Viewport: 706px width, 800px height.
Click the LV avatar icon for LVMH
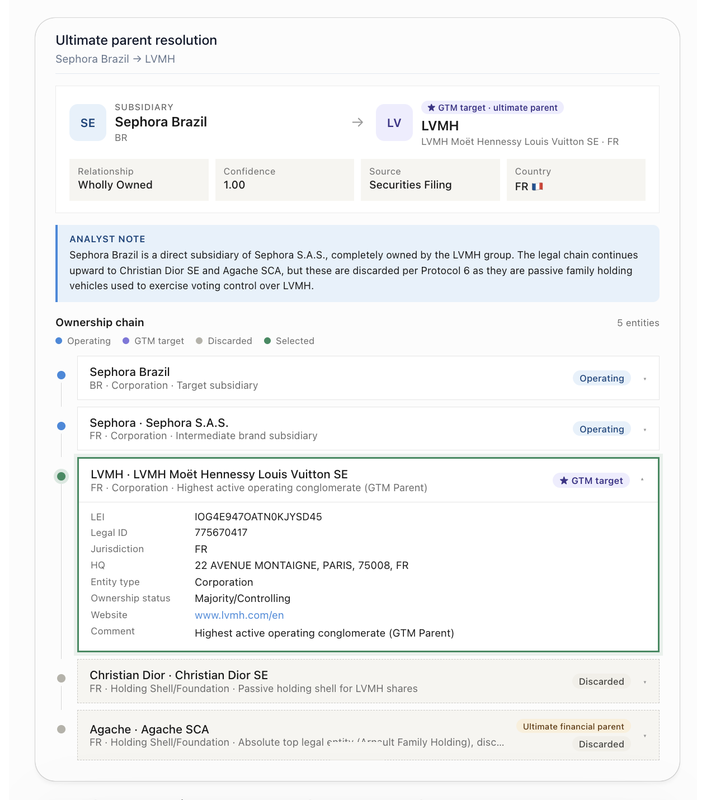click(394, 122)
